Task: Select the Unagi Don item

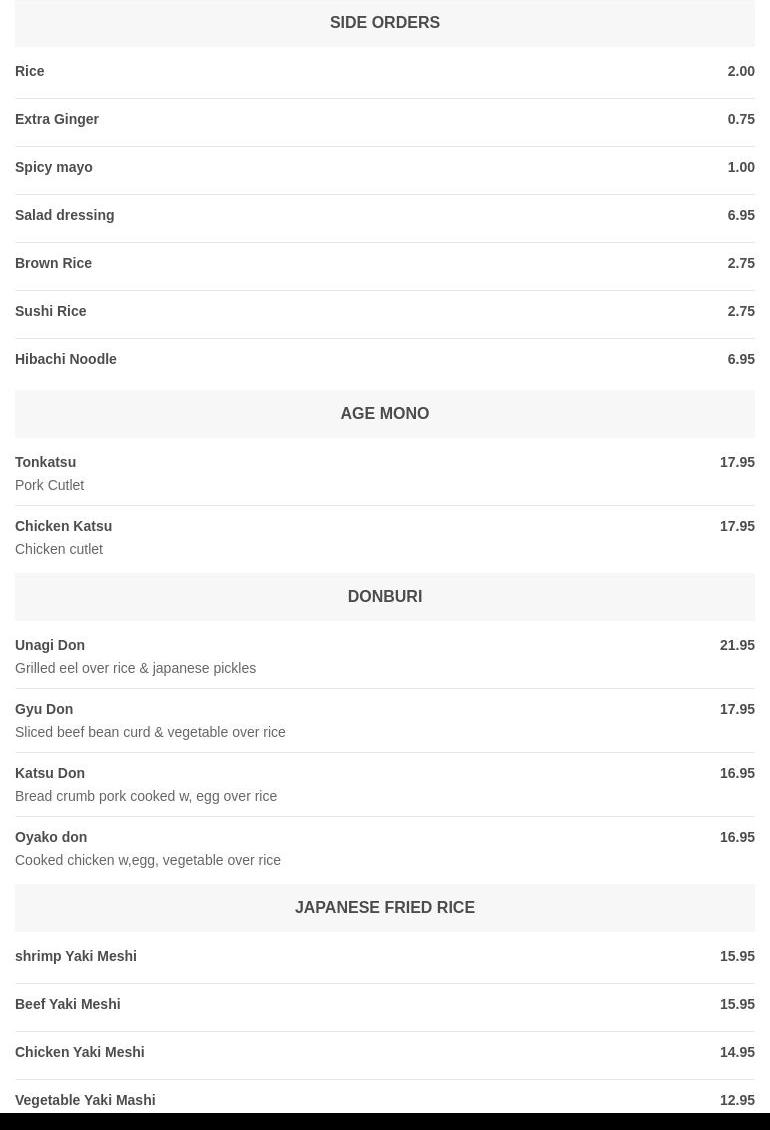Action: (x=50, y=645)
